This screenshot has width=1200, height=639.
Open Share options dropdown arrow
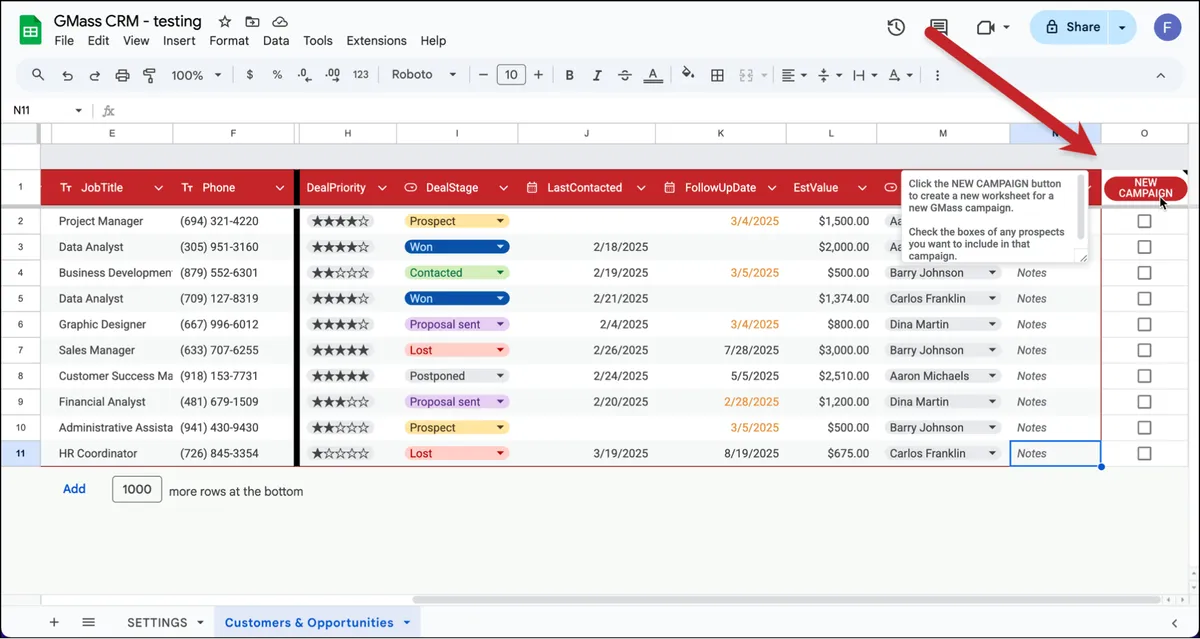(x=1123, y=28)
